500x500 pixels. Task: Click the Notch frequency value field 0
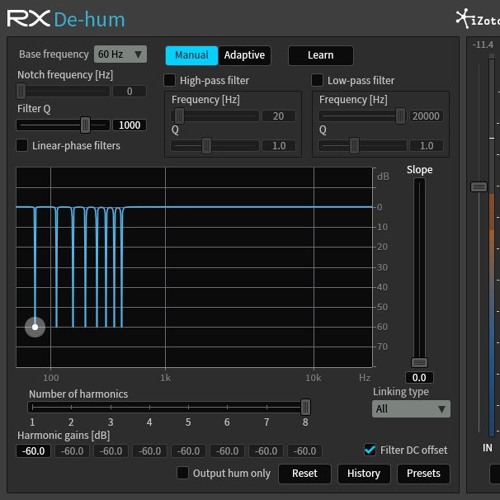click(x=129, y=91)
